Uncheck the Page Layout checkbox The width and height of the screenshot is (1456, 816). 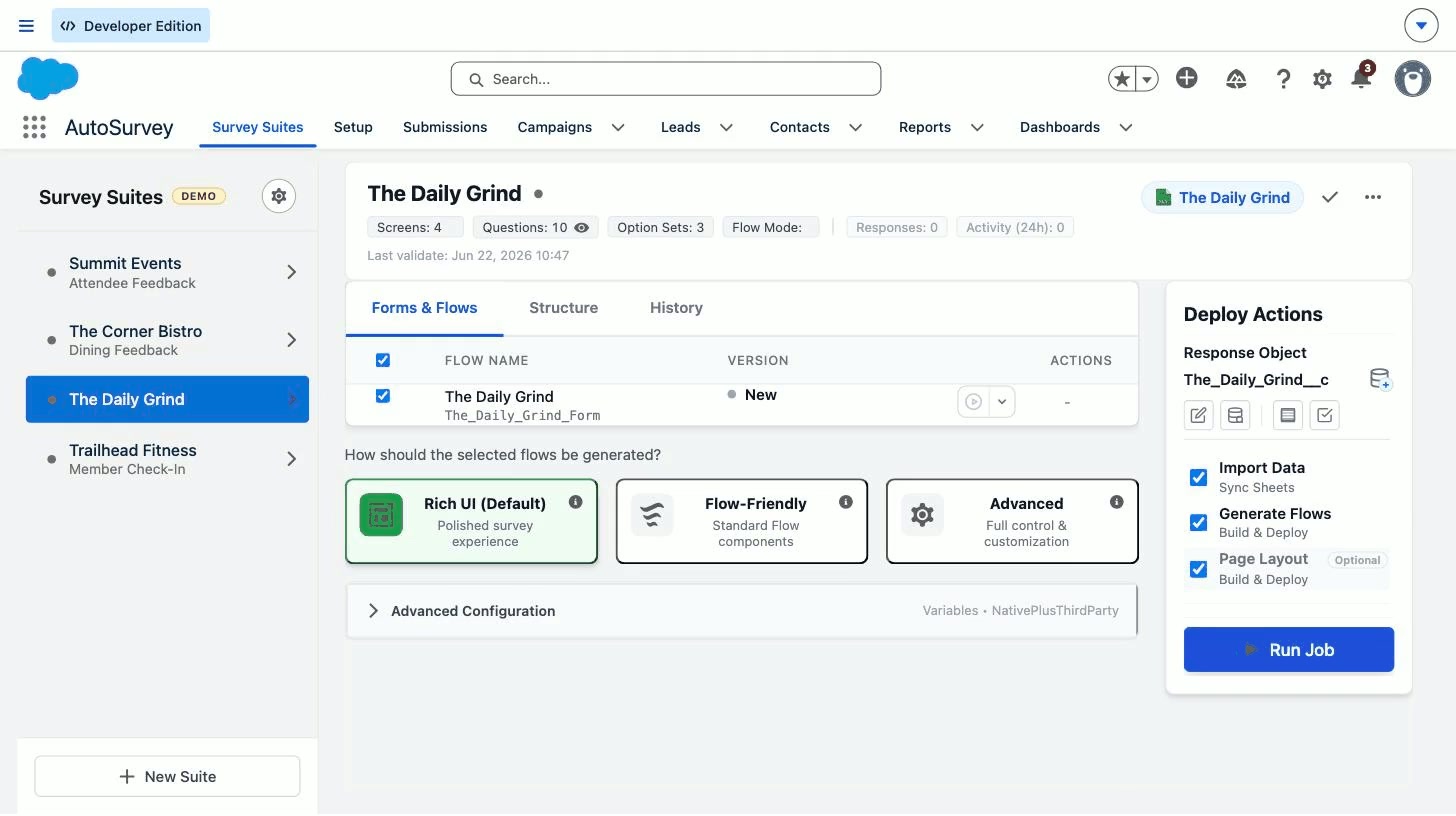click(x=1198, y=569)
